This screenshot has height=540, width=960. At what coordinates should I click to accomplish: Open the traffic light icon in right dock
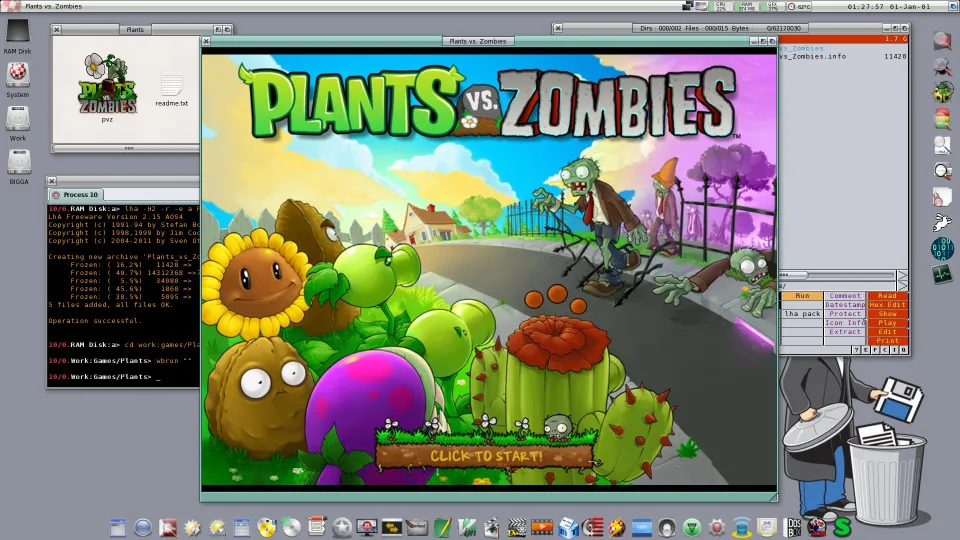(x=943, y=118)
